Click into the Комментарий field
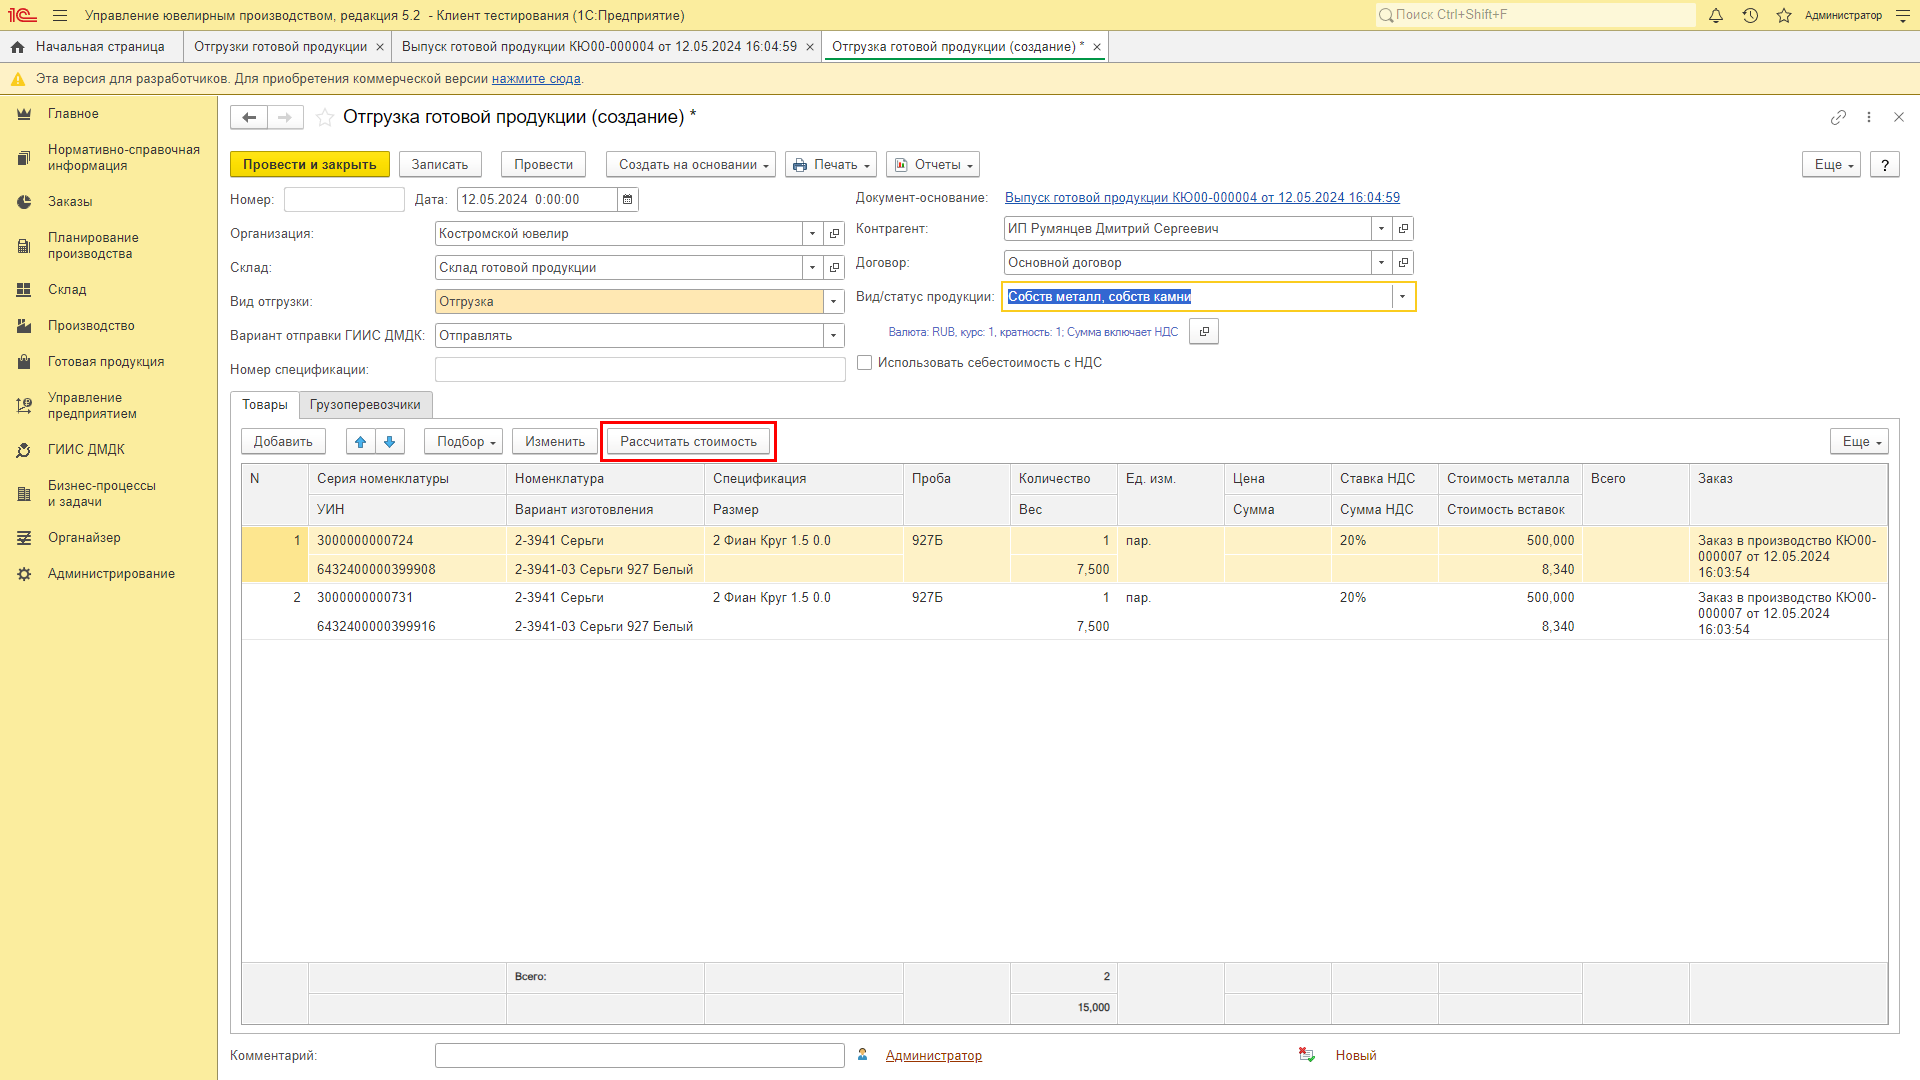The image size is (1920, 1080). [x=640, y=1055]
